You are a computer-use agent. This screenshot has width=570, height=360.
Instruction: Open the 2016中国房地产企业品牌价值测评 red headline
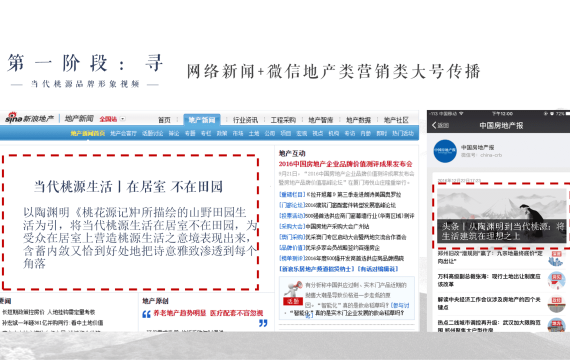345,164
